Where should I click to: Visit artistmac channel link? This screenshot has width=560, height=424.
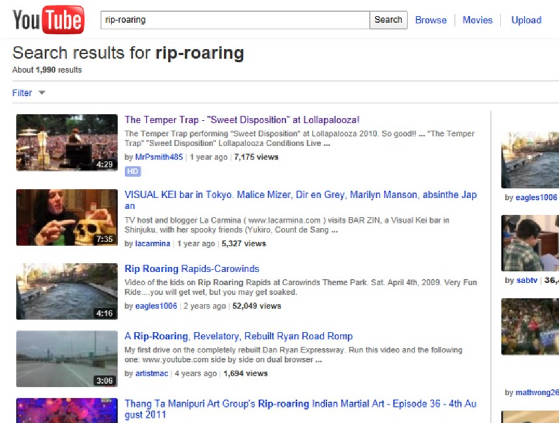pos(151,374)
